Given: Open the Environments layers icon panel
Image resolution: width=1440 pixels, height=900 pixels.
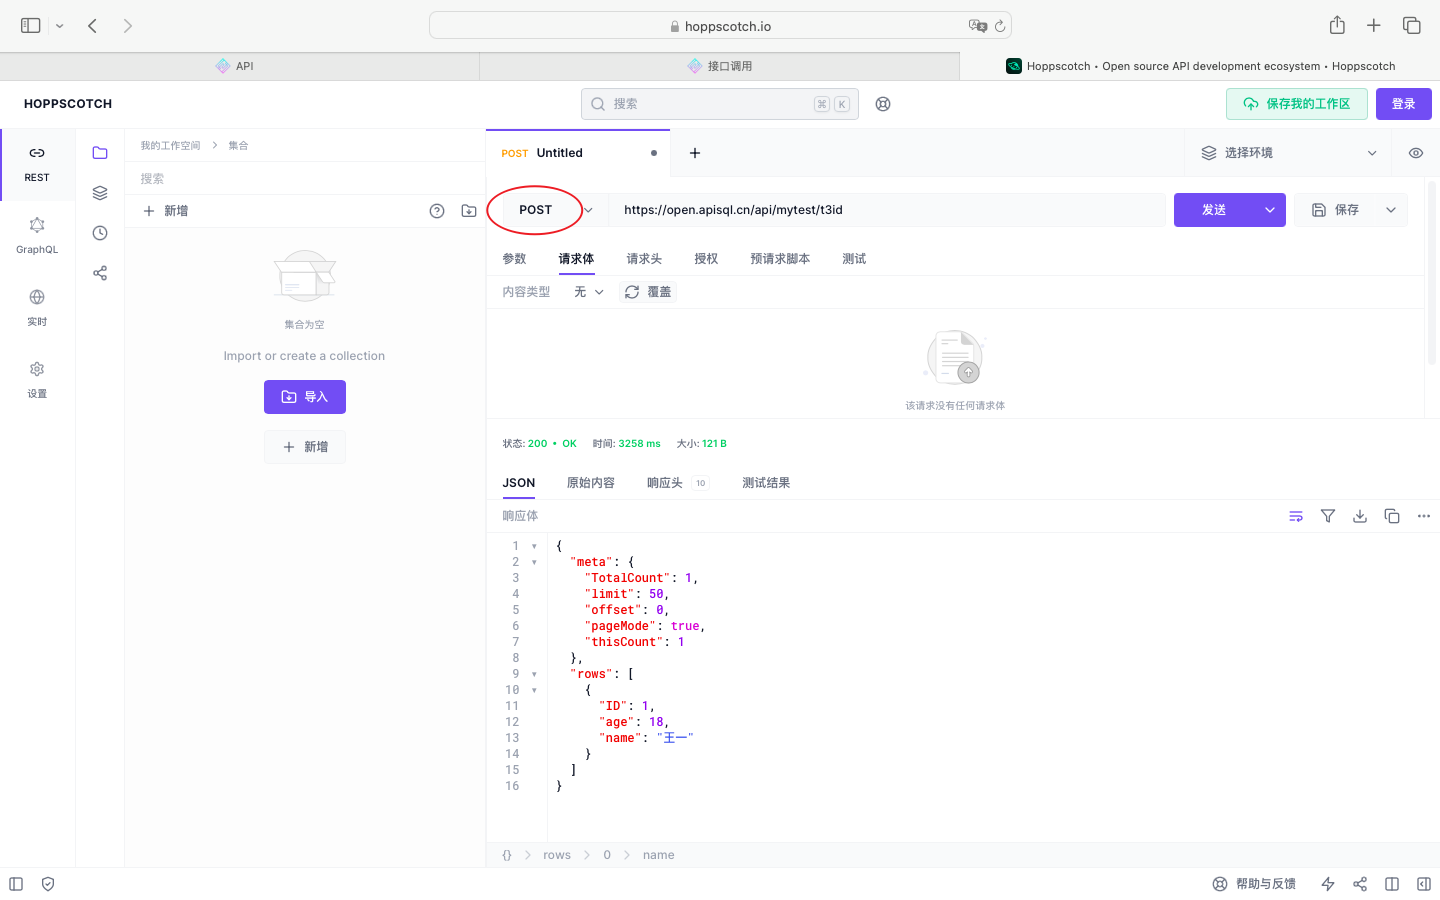Looking at the screenshot, I should coord(100,193).
